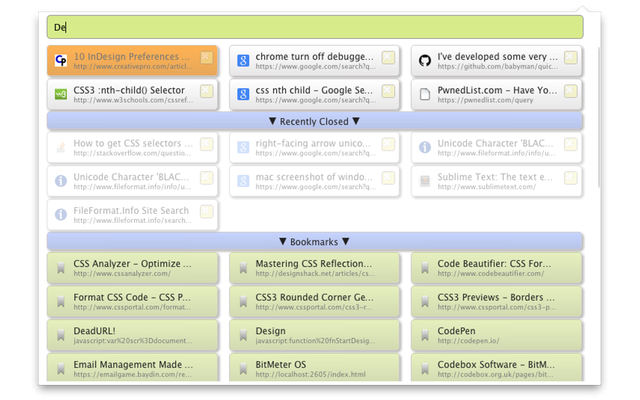Click the Google icon on mac screenshot entry

pos(243,181)
